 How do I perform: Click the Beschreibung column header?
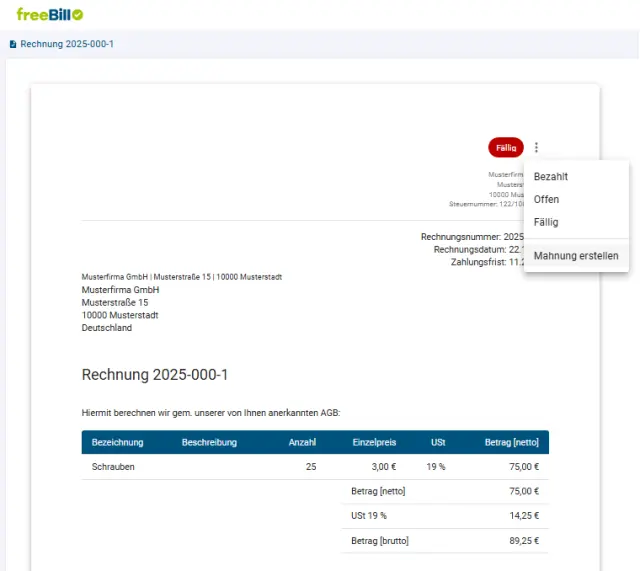pos(209,442)
